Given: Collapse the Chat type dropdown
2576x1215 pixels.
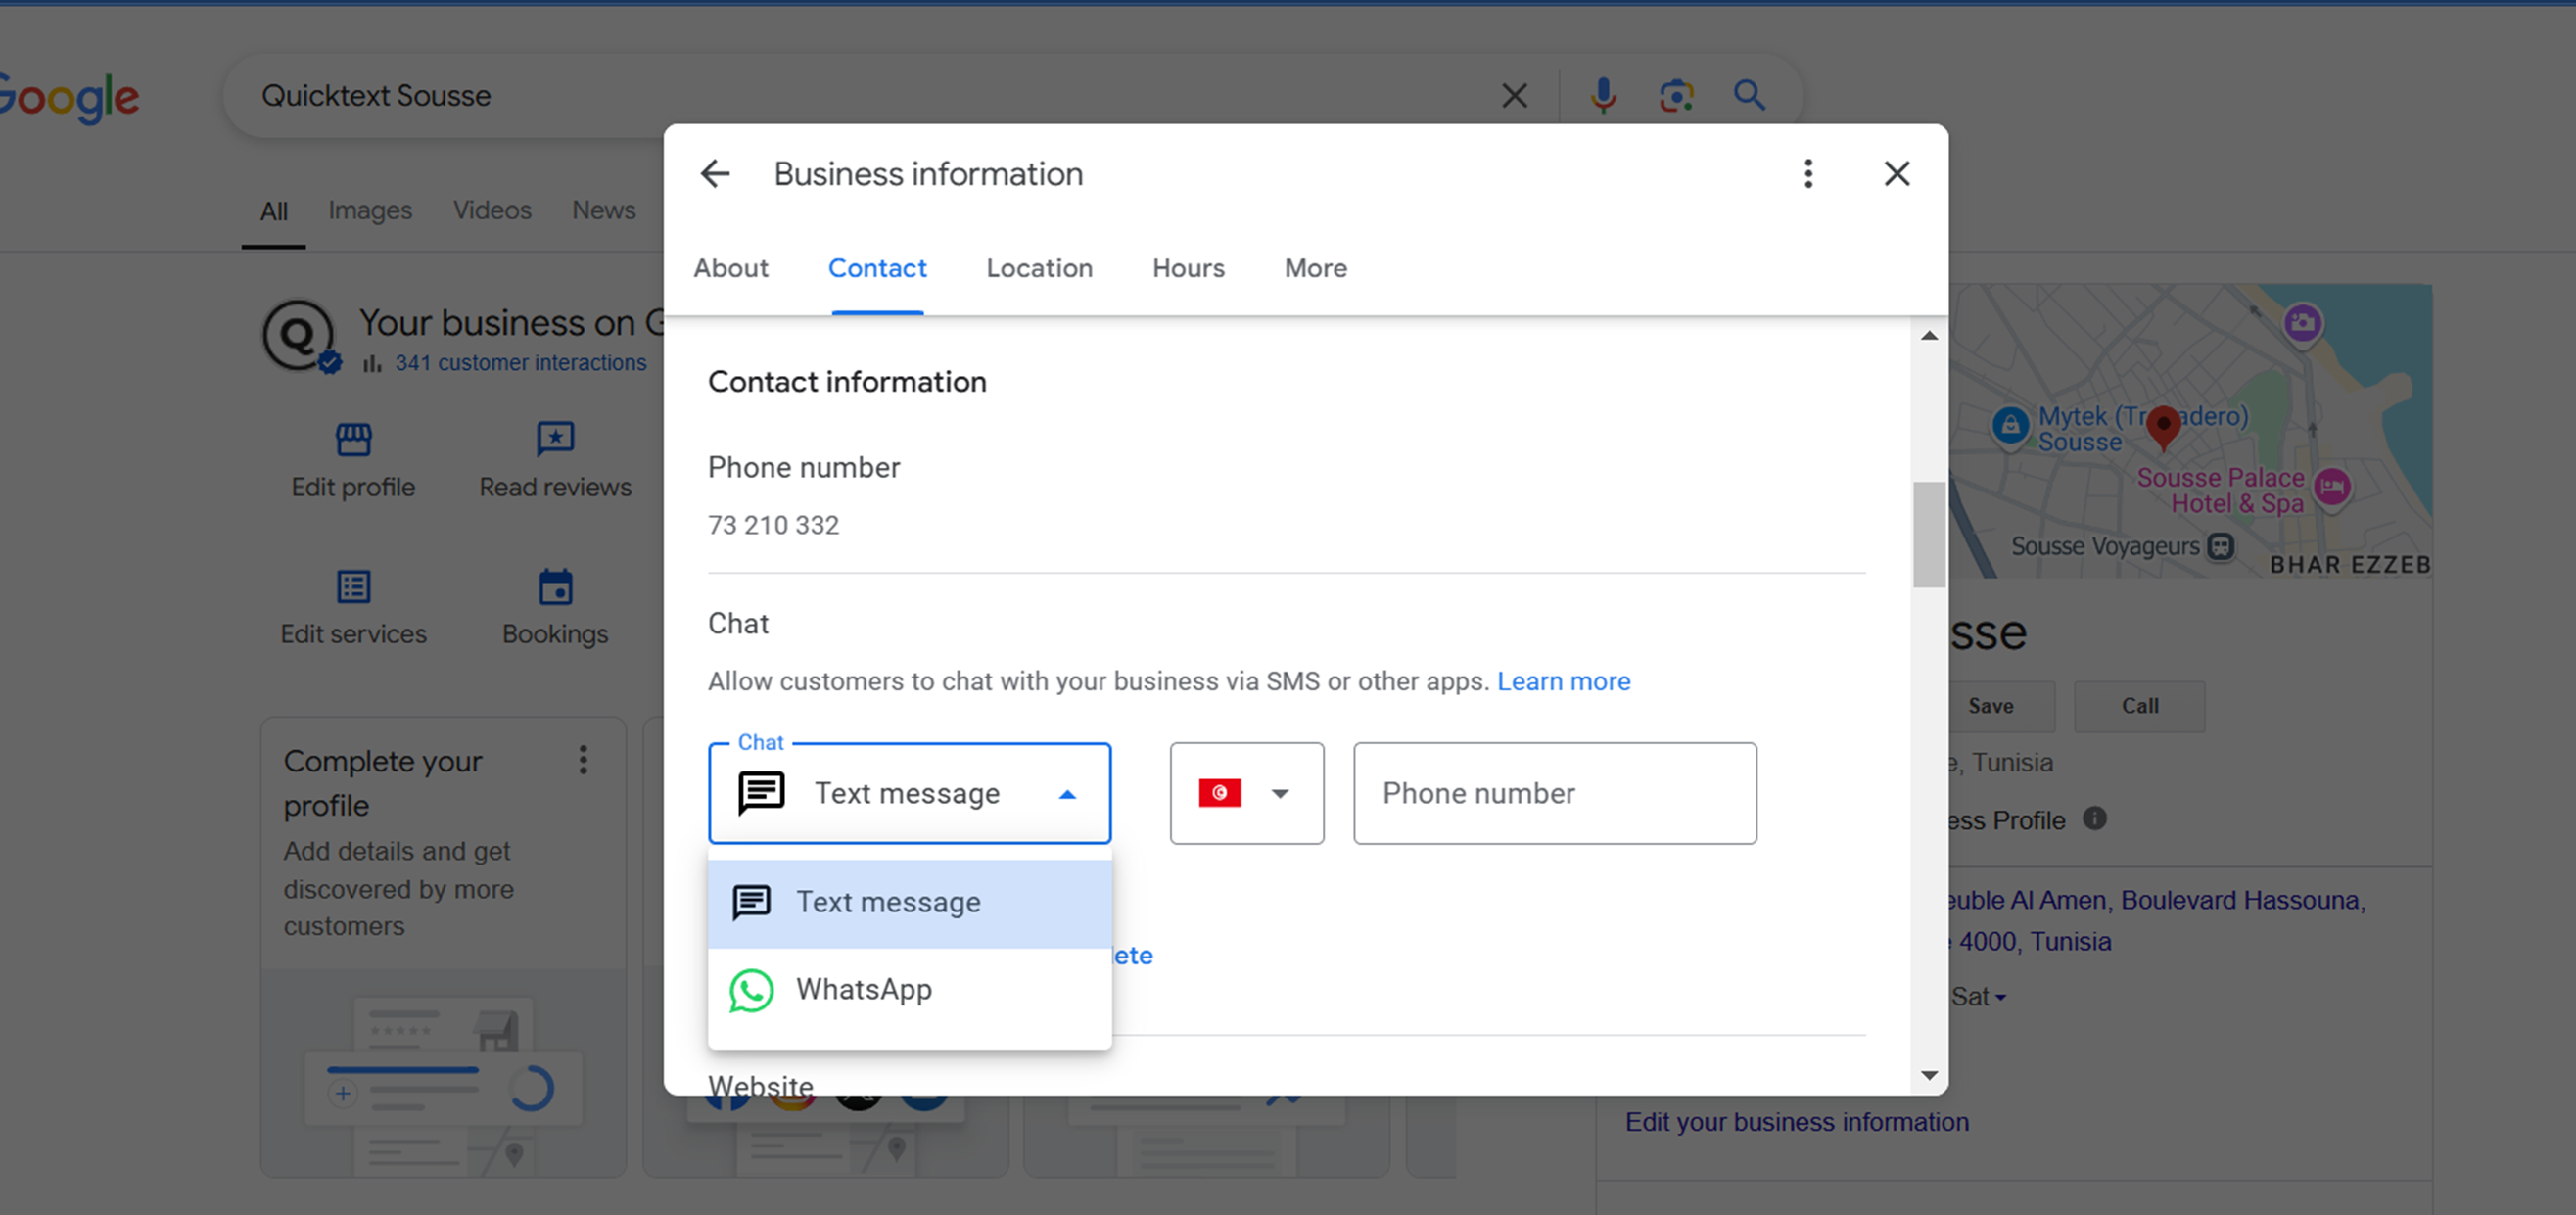Looking at the screenshot, I should click(909, 793).
